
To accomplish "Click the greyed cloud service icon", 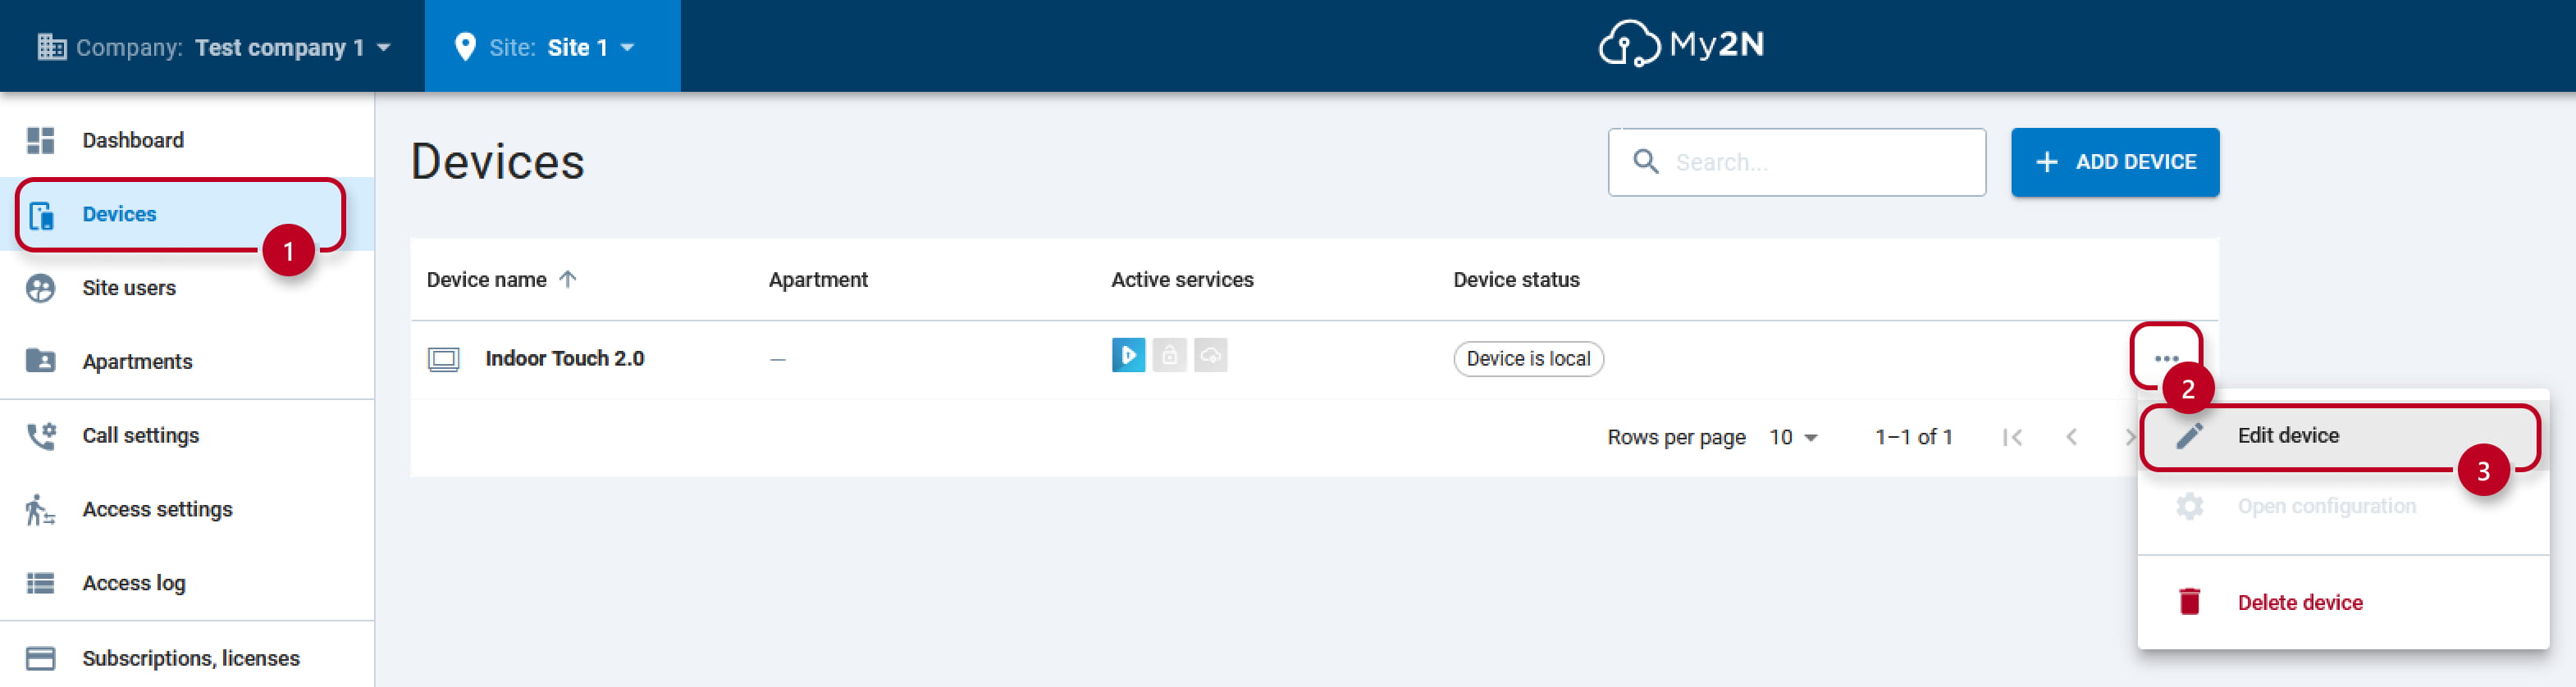I will click(x=1210, y=355).
